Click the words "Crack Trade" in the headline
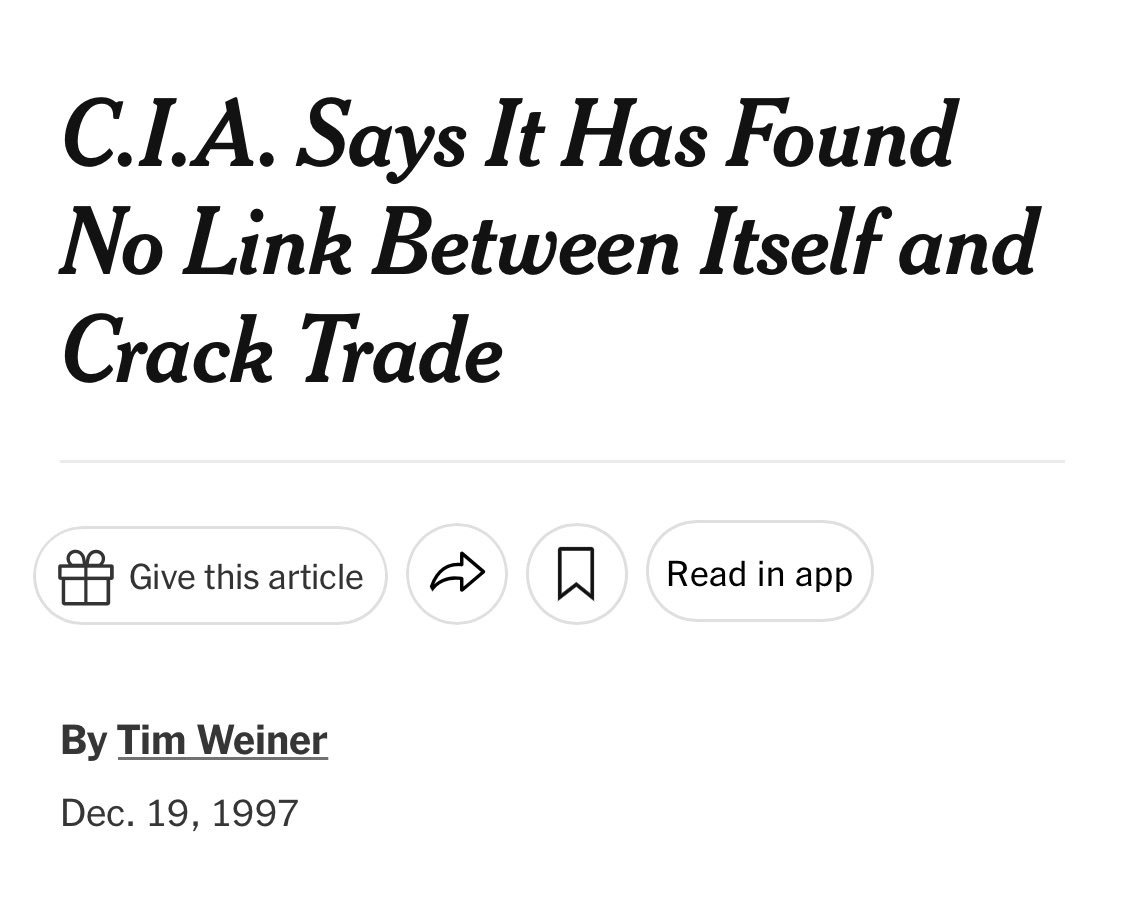The width and height of the screenshot is (1125, 914). pyautogui.click(x=282, y=353)
